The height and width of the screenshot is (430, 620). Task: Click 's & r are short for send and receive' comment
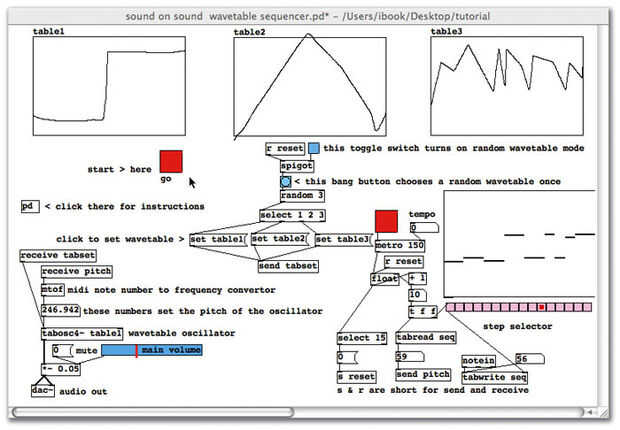[x=433, y=390]
